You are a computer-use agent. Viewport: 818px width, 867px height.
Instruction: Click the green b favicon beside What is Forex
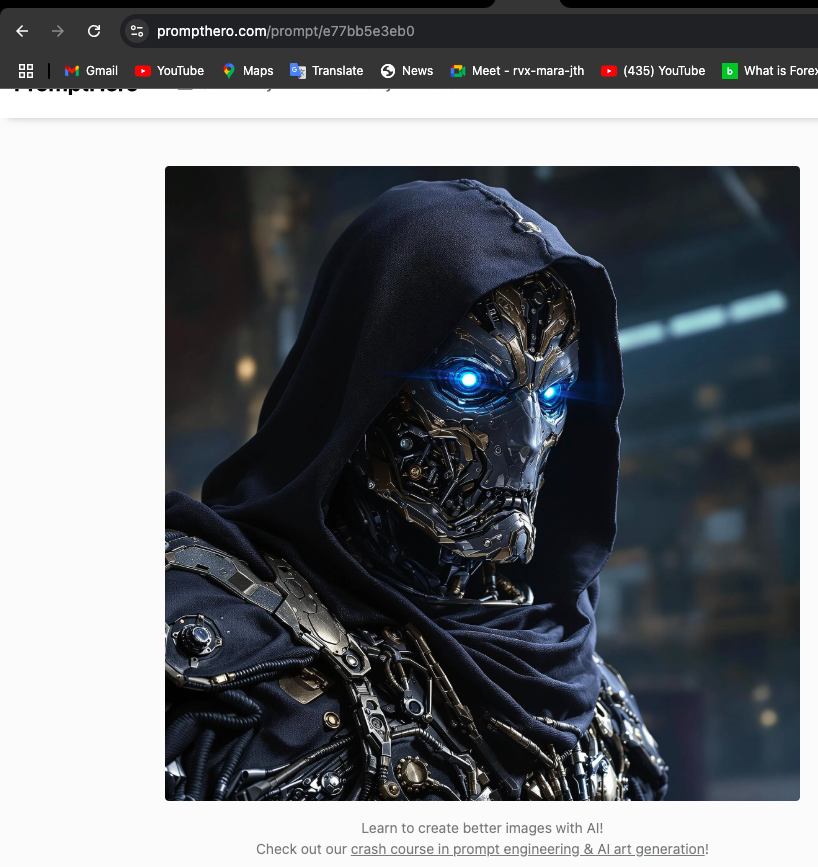click(730, 71)
